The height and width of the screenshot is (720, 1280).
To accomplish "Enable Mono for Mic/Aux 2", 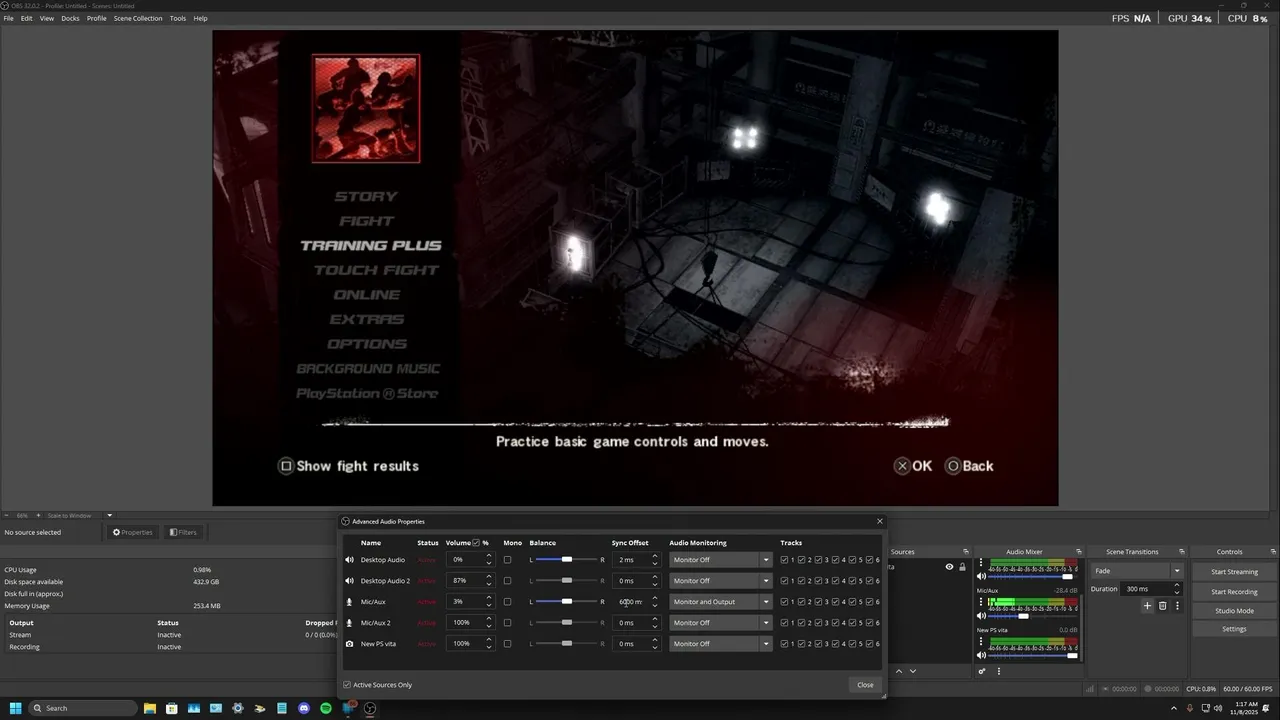I will click(x=507, y=623).
